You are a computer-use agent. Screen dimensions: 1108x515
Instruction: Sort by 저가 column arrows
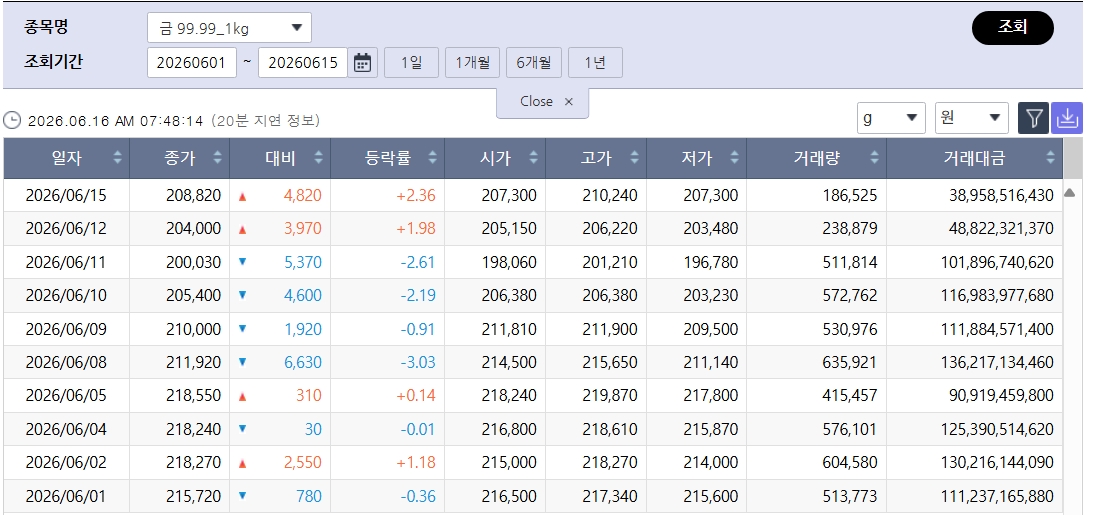pos(735,158)
